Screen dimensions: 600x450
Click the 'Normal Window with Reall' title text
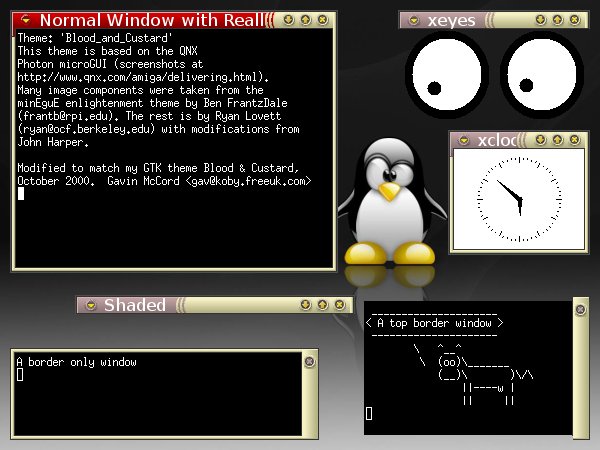click(x=152, y=20)
